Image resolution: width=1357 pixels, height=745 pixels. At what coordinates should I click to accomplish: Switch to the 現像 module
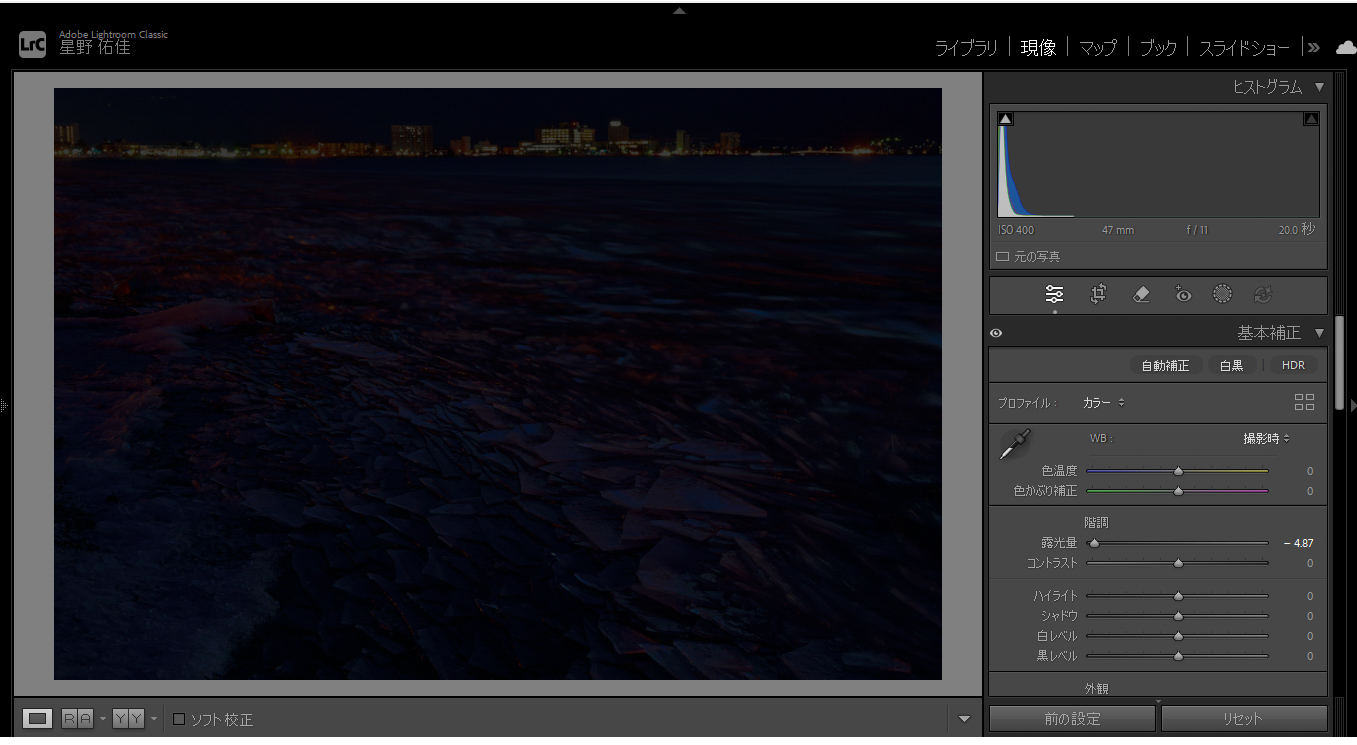pos(1038,47)
